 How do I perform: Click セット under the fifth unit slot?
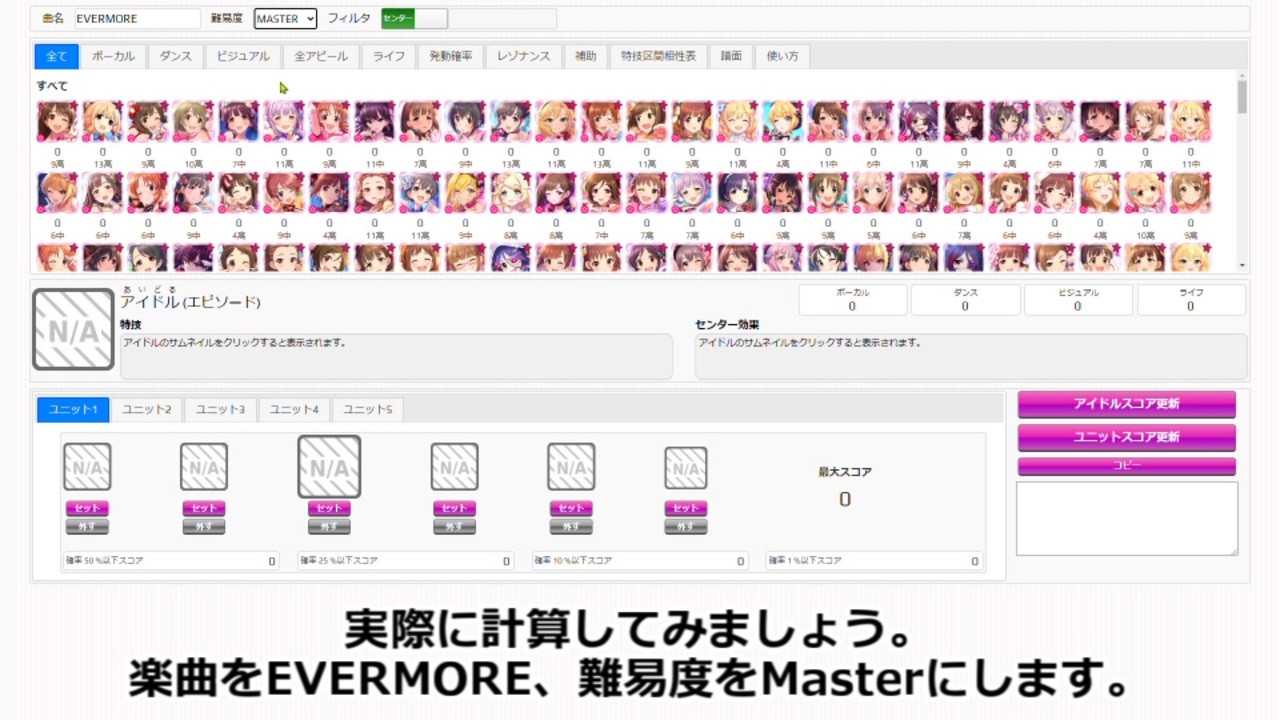tap(571, 508)
